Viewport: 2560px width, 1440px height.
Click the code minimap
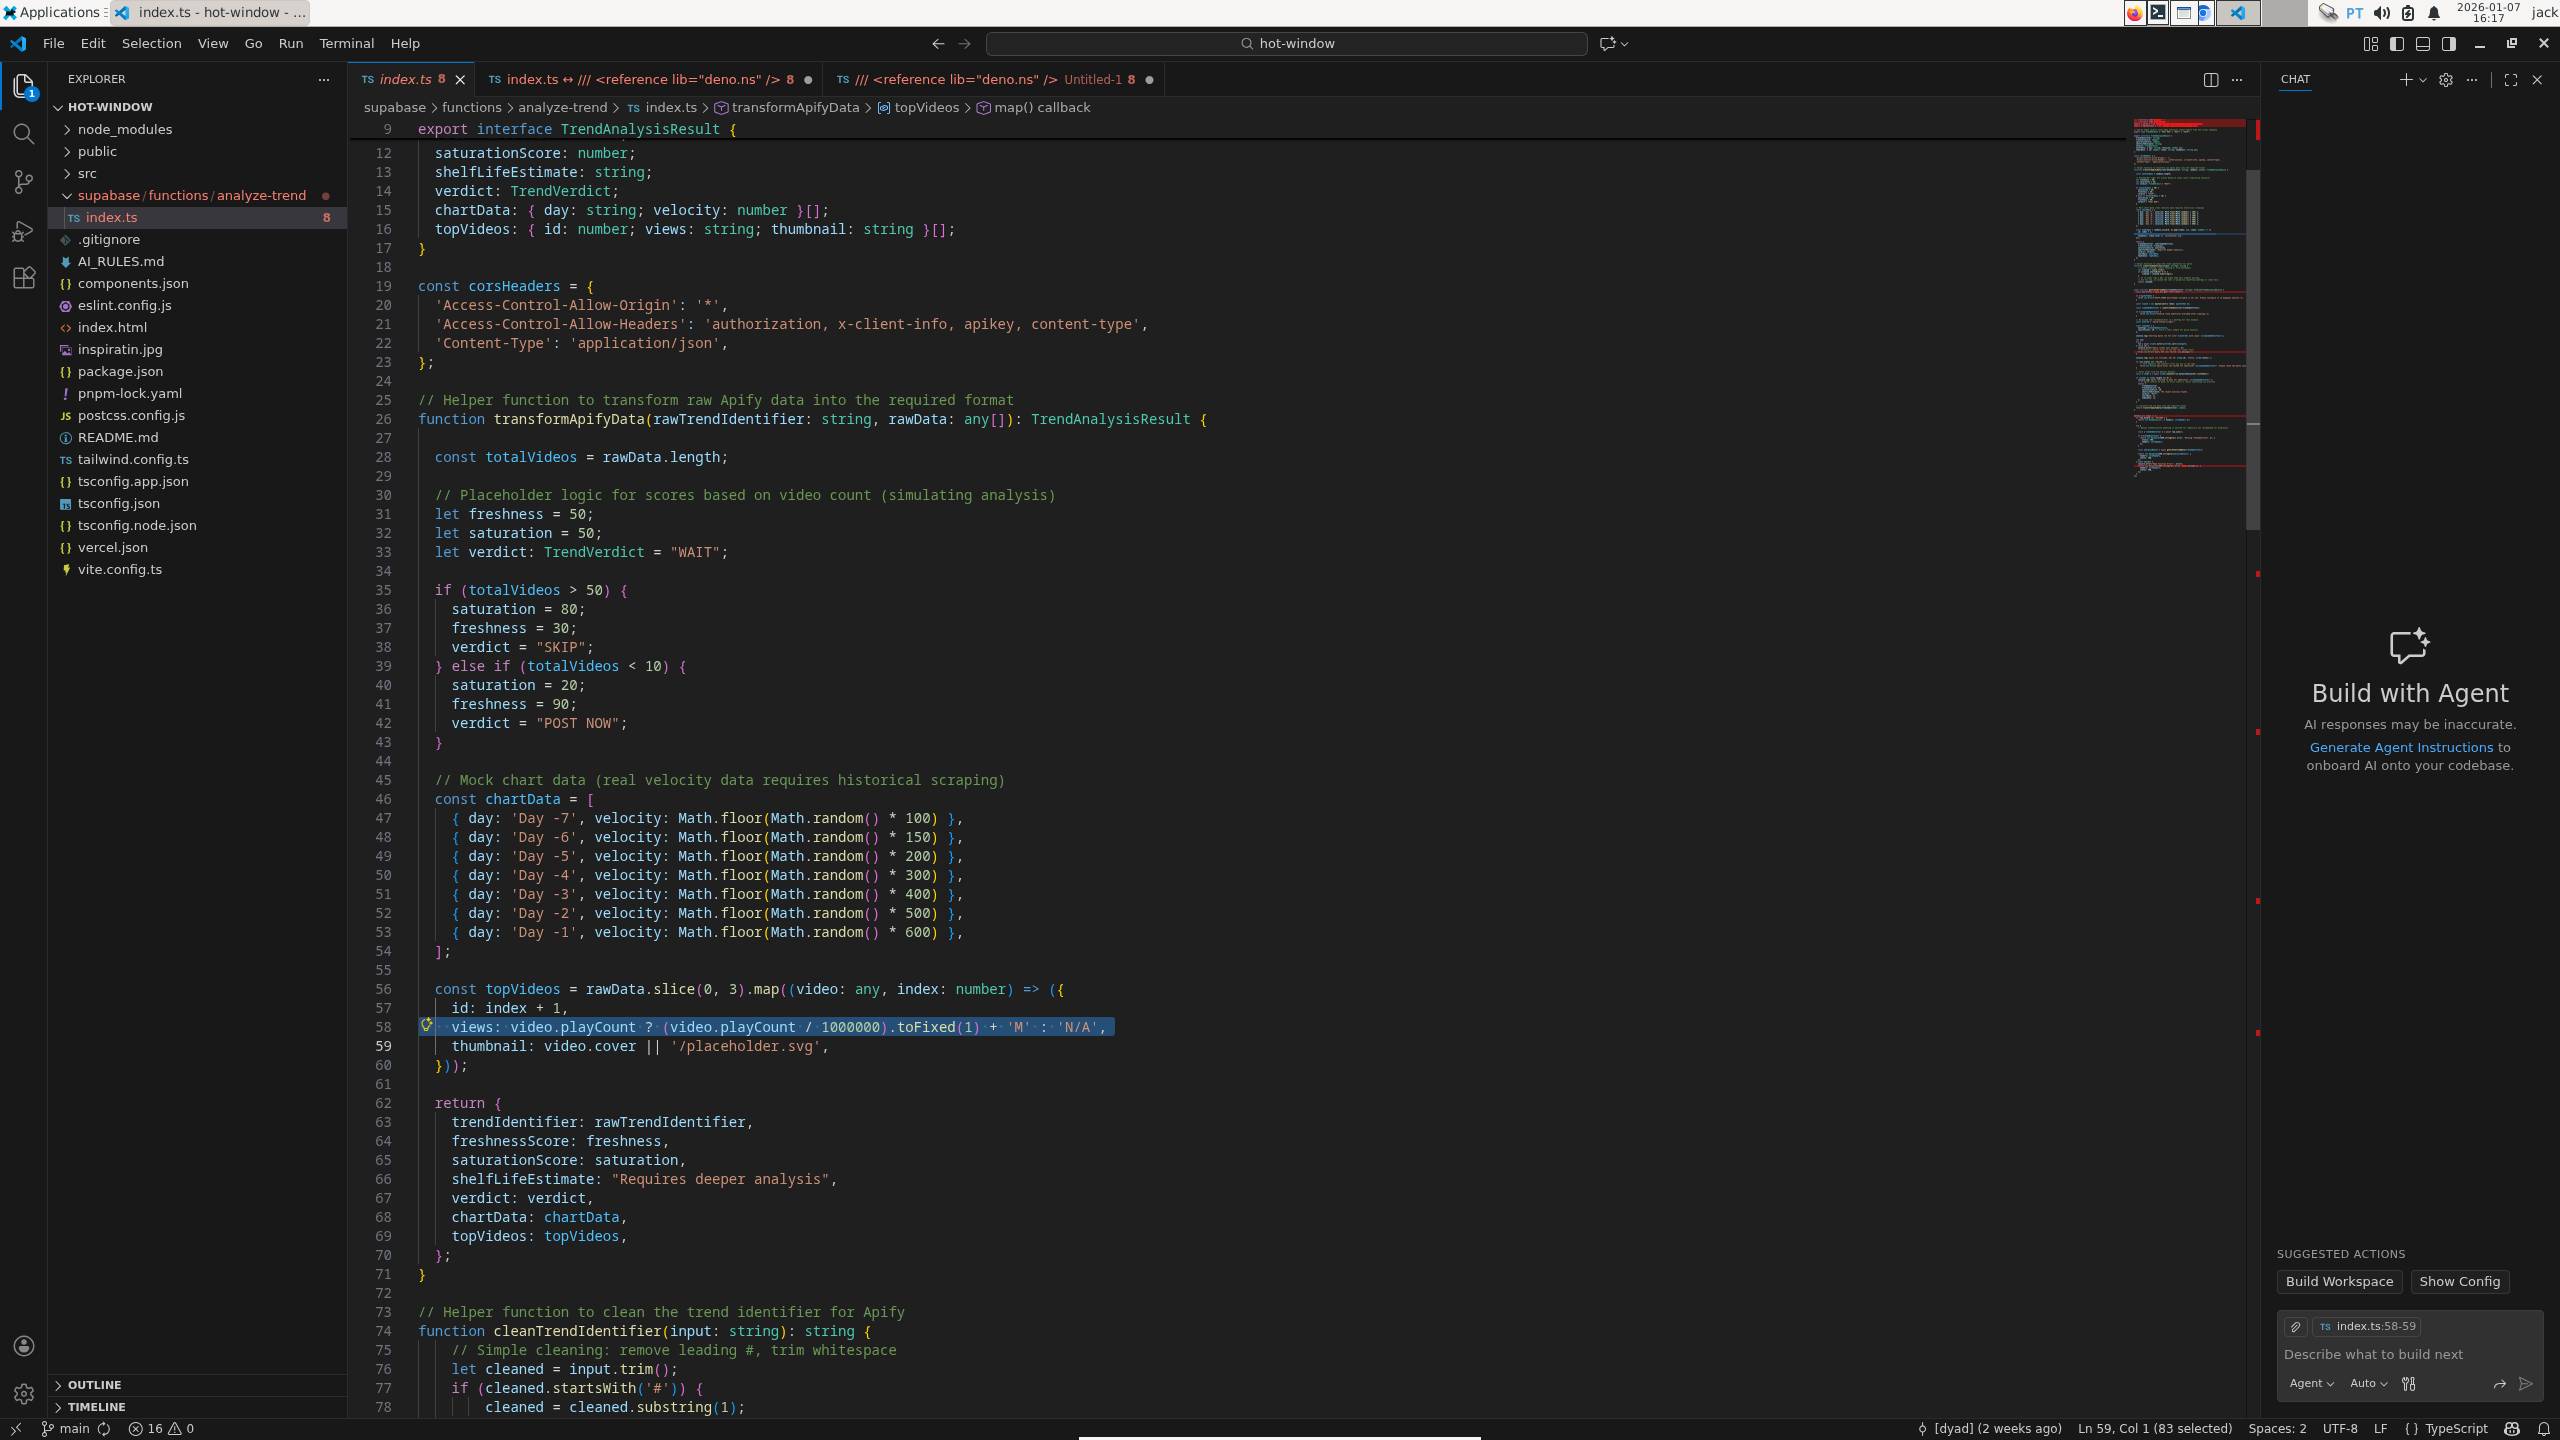[2188, 300]
